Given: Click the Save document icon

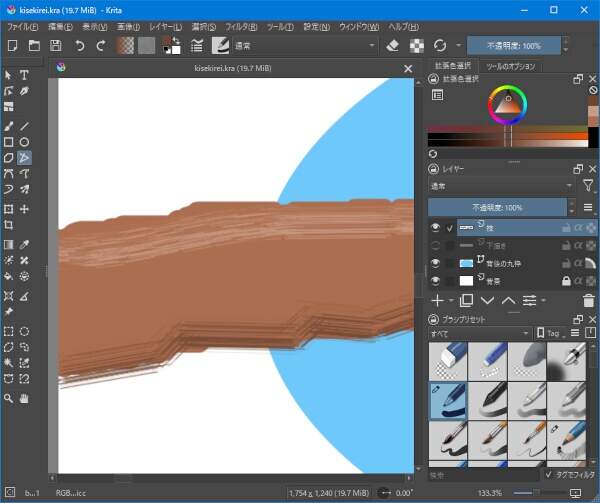Looking at the screenshot, I should [x=56, y=45].
